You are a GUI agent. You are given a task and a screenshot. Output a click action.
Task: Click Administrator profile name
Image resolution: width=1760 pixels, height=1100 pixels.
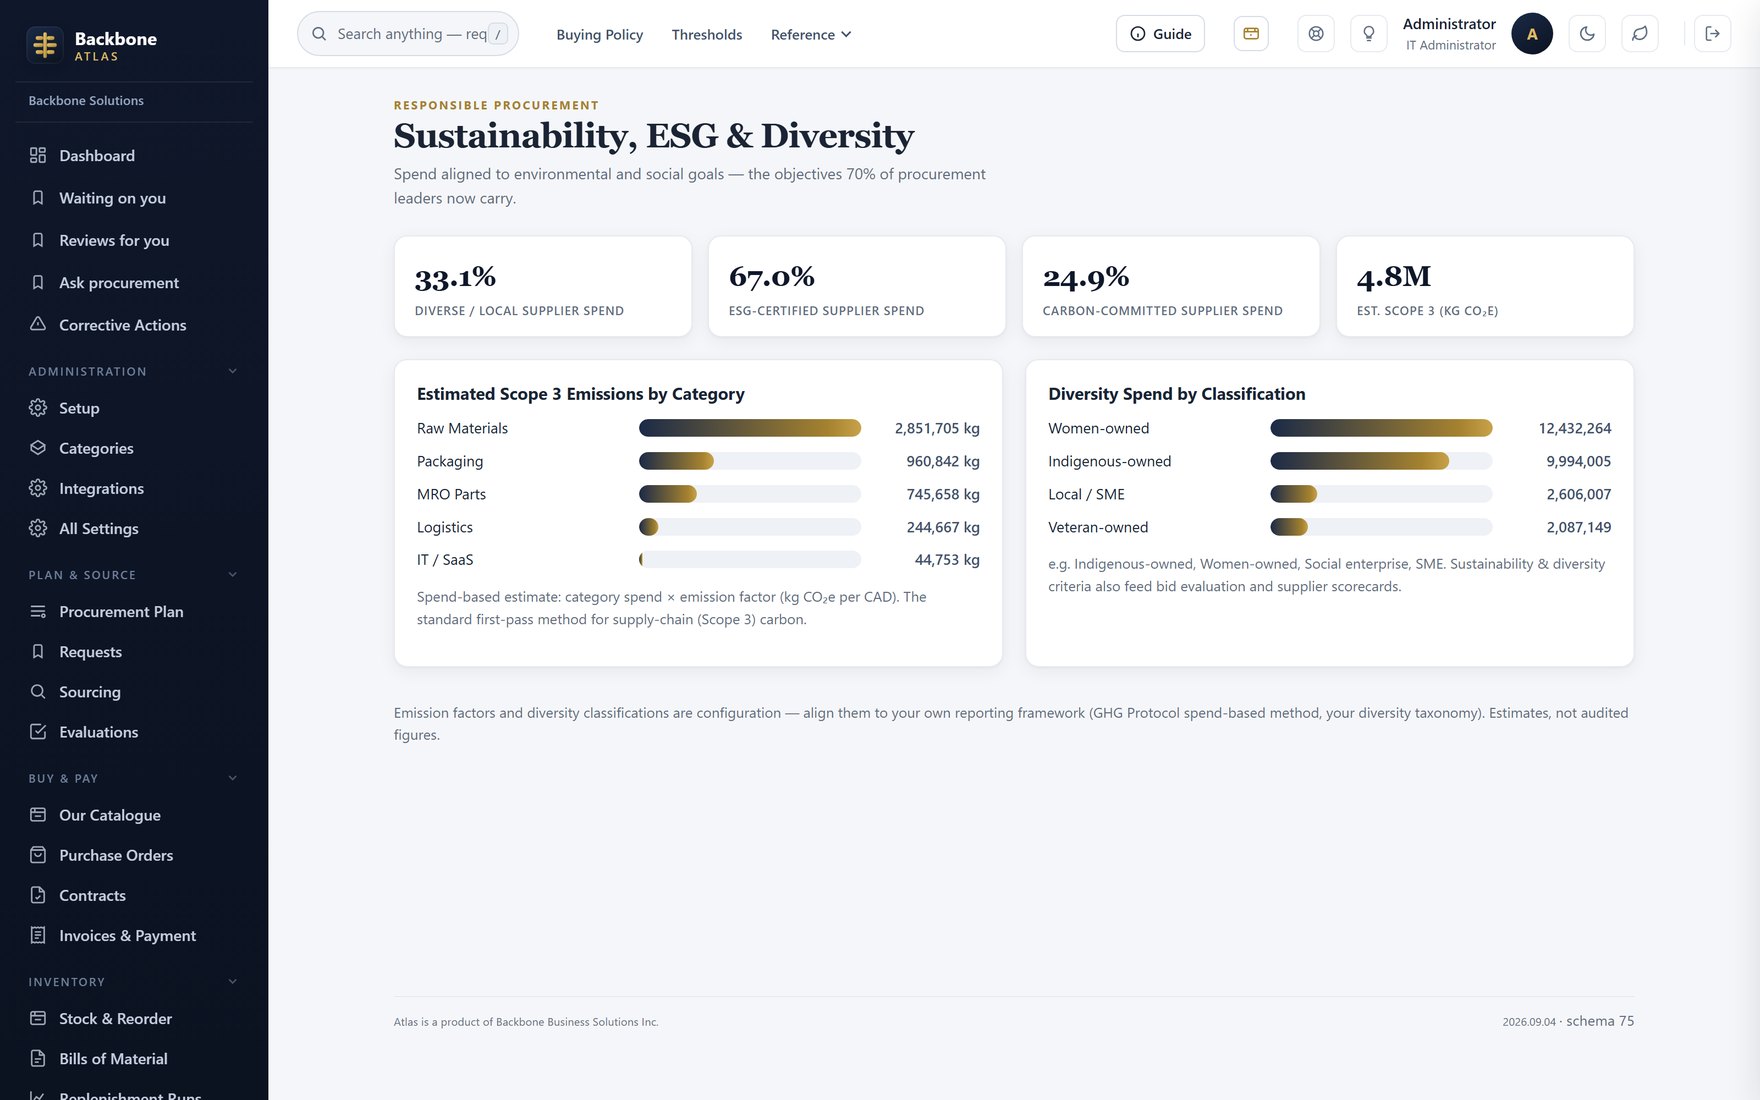click(x=1449, y=24)
